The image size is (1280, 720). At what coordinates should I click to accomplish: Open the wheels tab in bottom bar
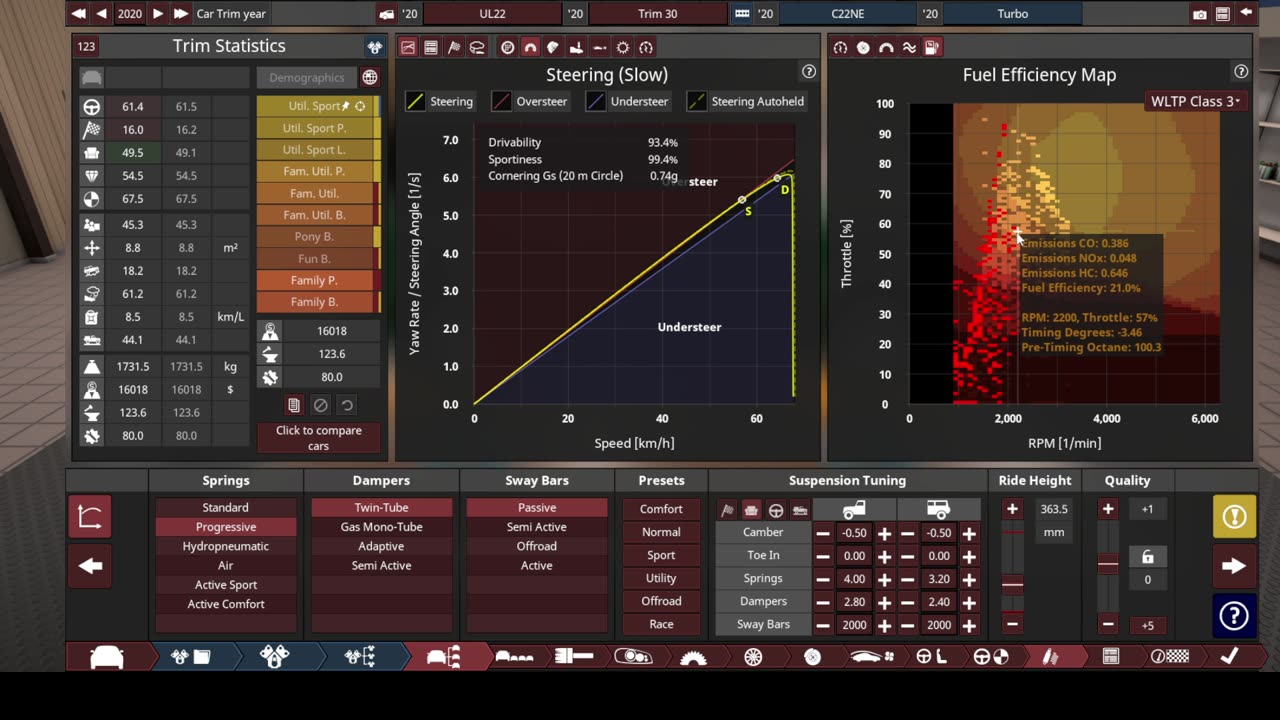753,657
